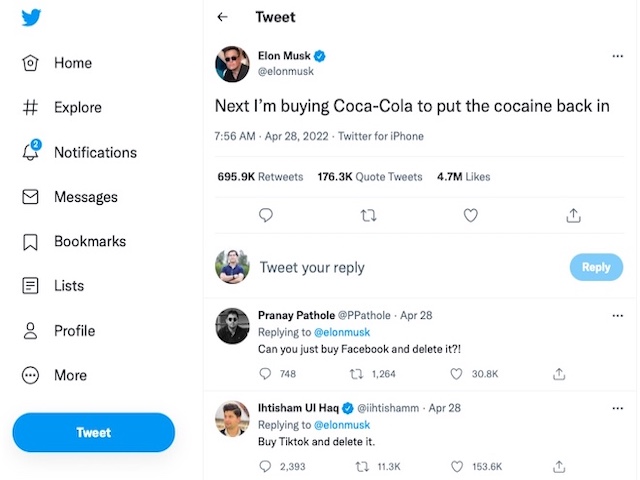Image resolution: width=640 pixels, height=480 pixels.
Task: Share the main tweet via share icon
Action: [x=573, y=215]
